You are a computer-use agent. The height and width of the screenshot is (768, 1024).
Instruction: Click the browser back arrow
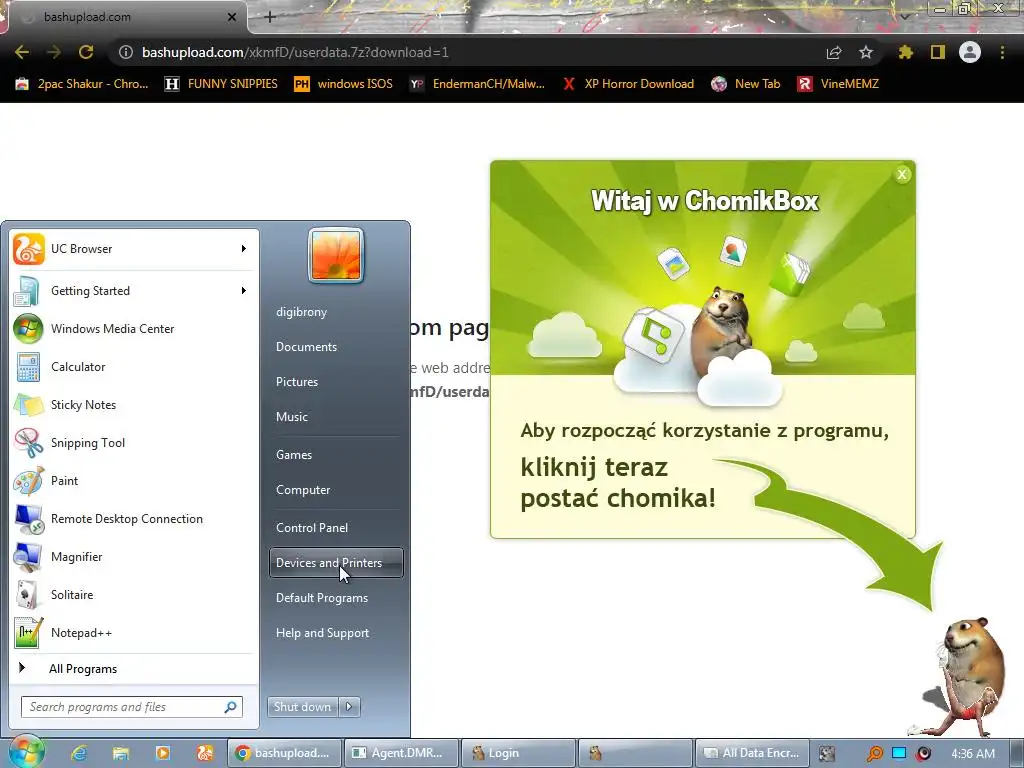point(22,52)
